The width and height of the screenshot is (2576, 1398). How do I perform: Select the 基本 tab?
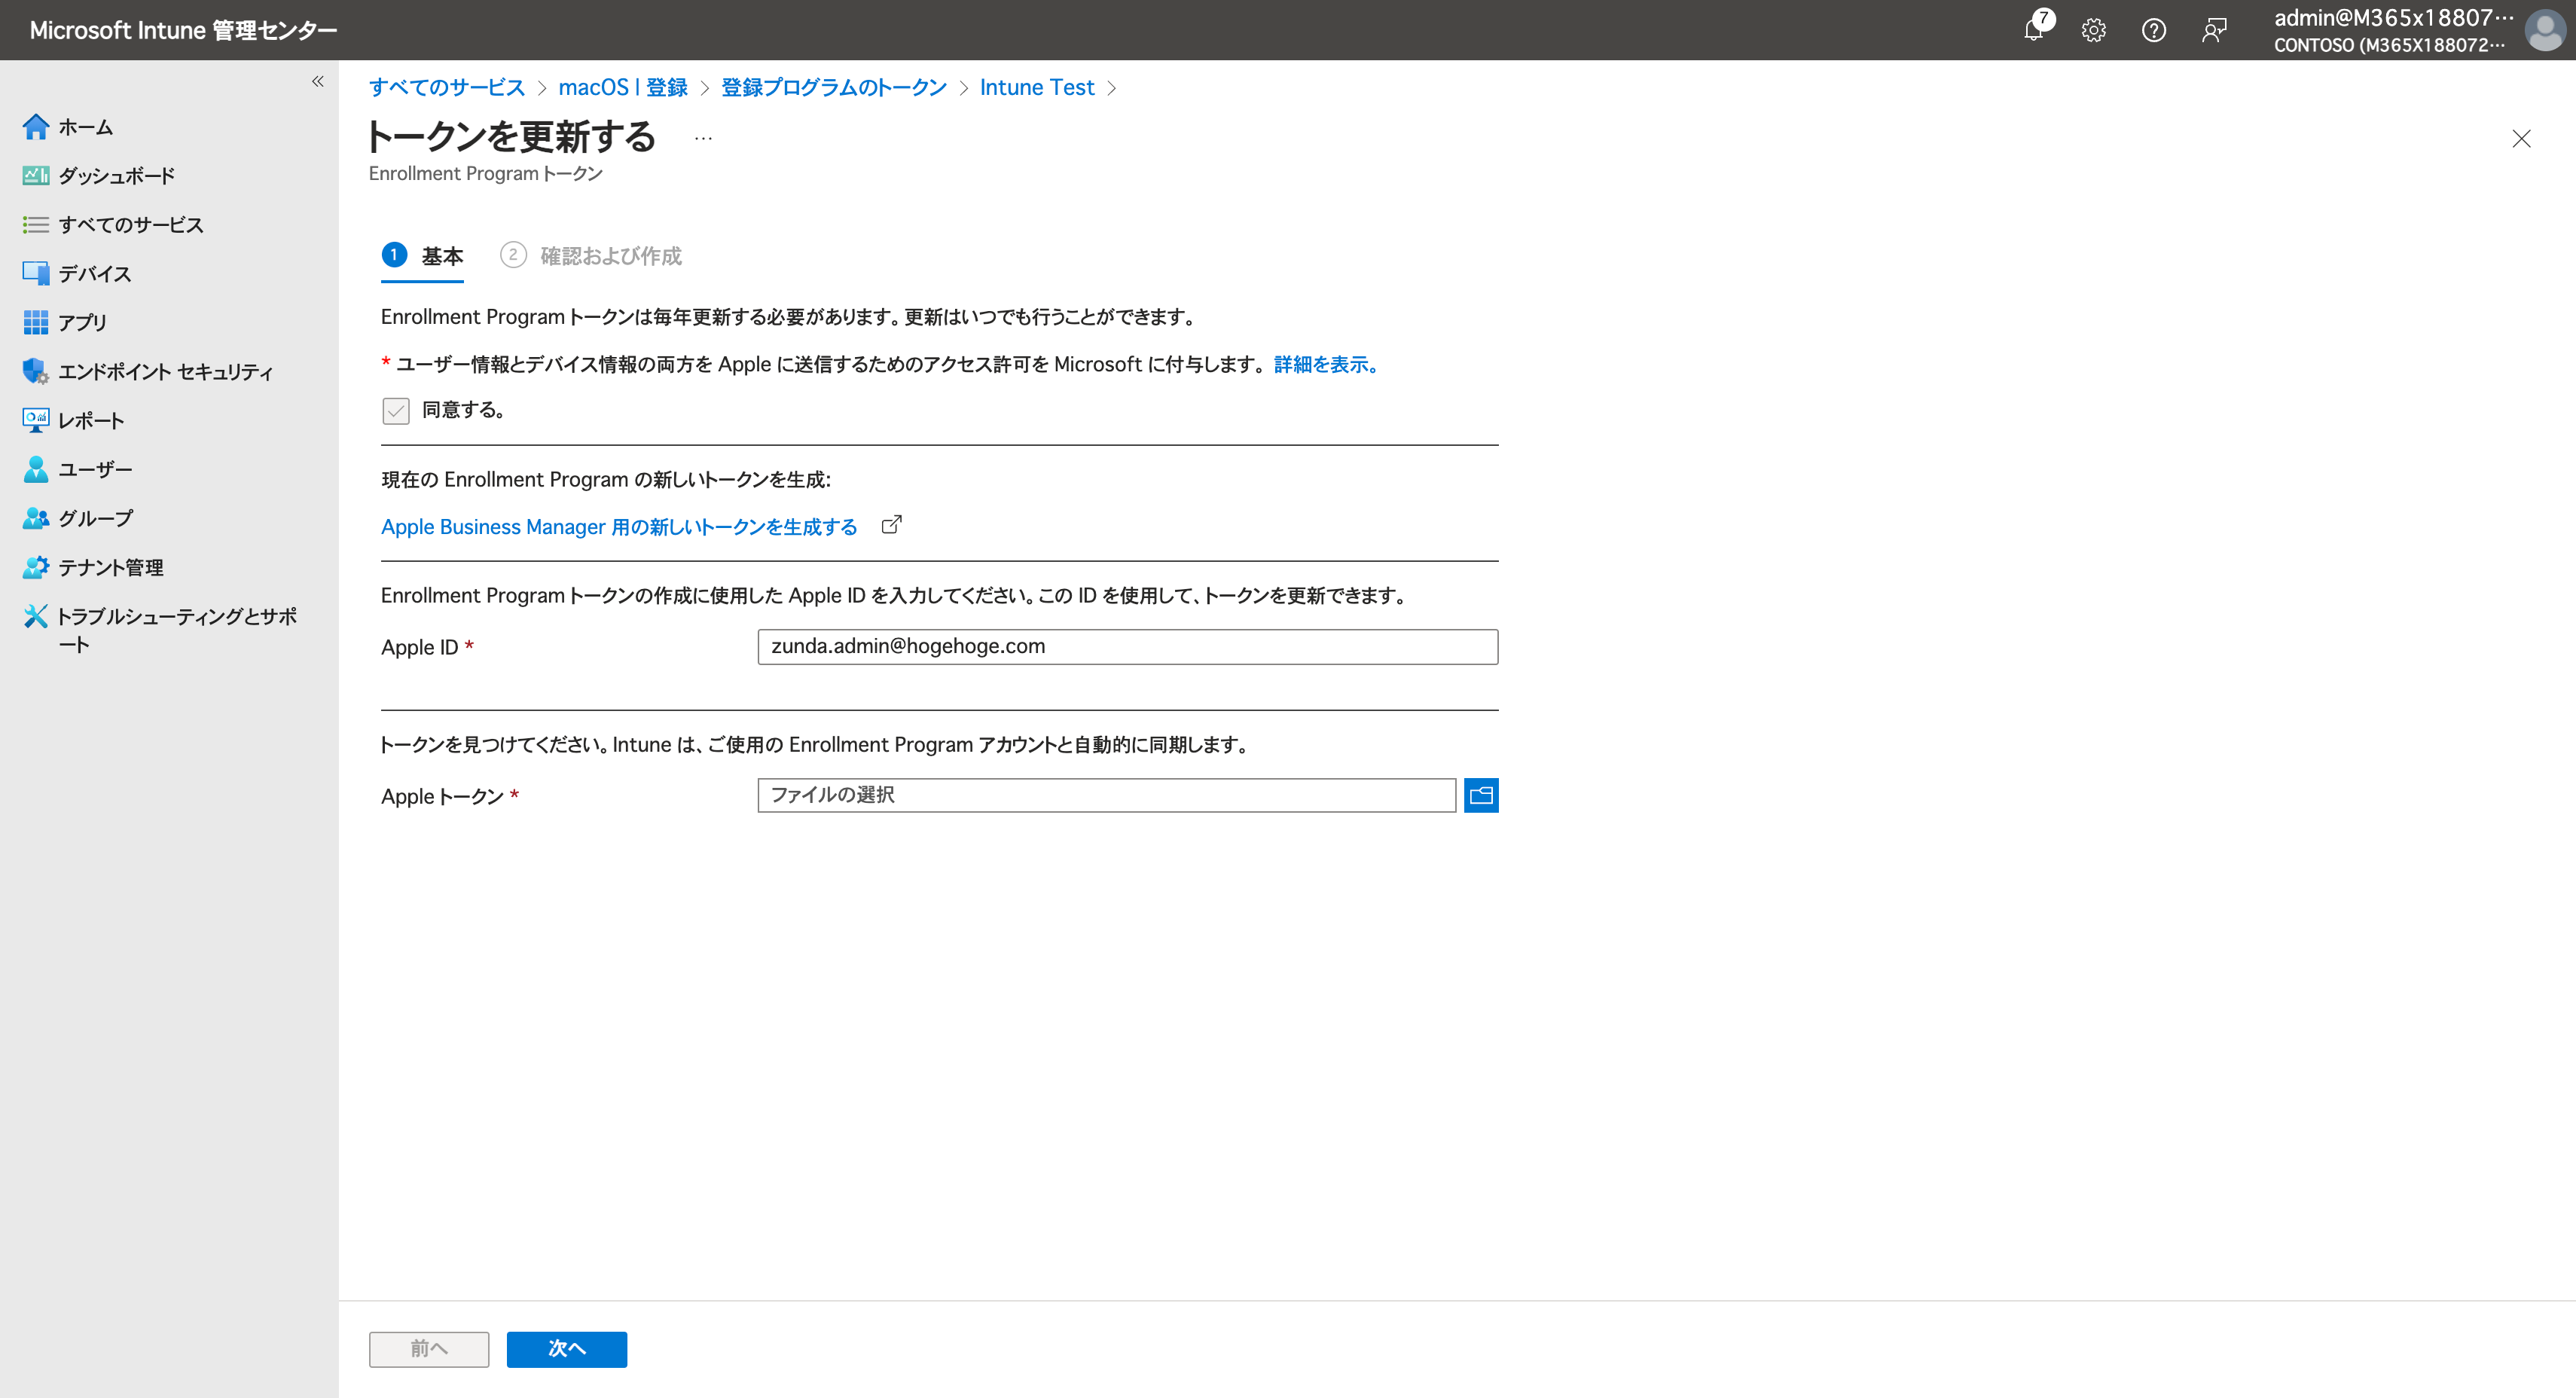click(422, 256)
